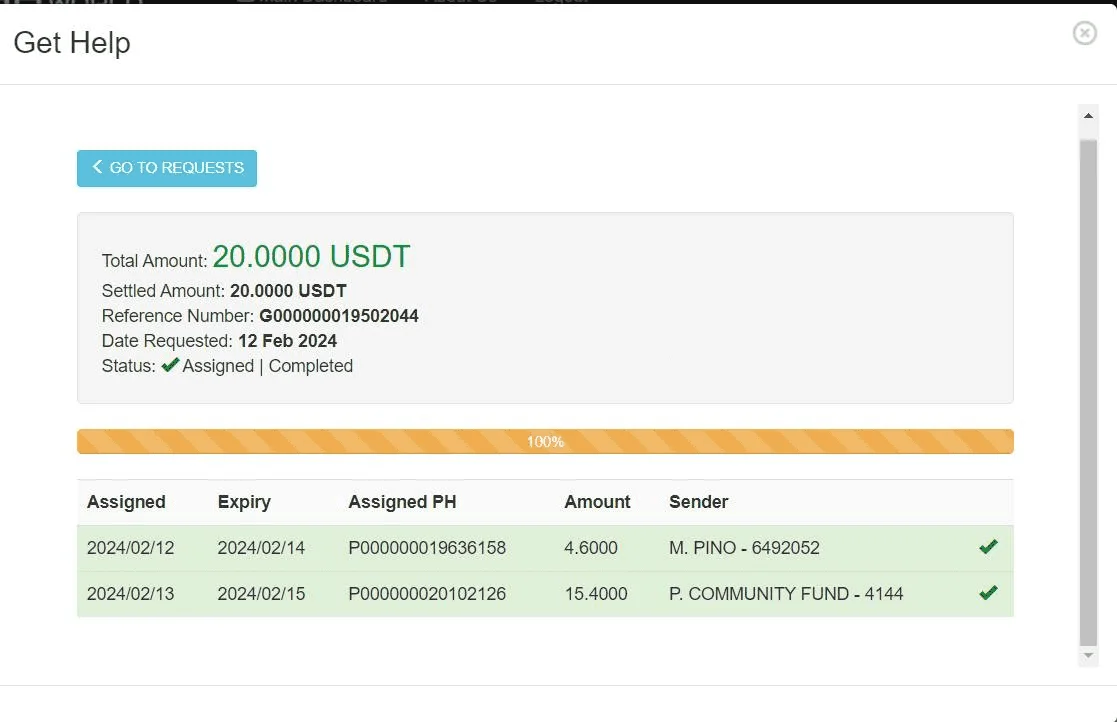Click the green status checkmark beside Assigned
The height and width of the screenshot is (722, 1117).
click(x=170, y=365)
